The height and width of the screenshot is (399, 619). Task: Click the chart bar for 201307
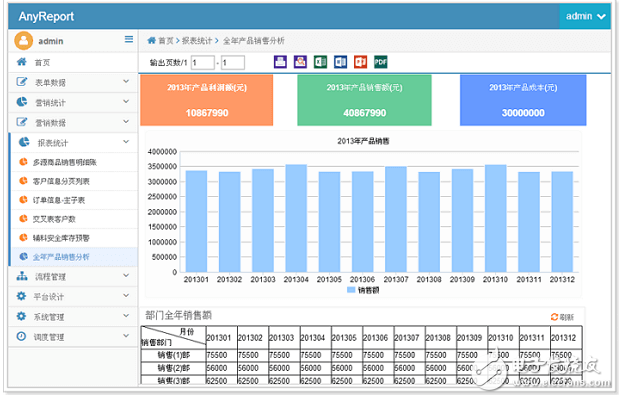tap(396, 219)
